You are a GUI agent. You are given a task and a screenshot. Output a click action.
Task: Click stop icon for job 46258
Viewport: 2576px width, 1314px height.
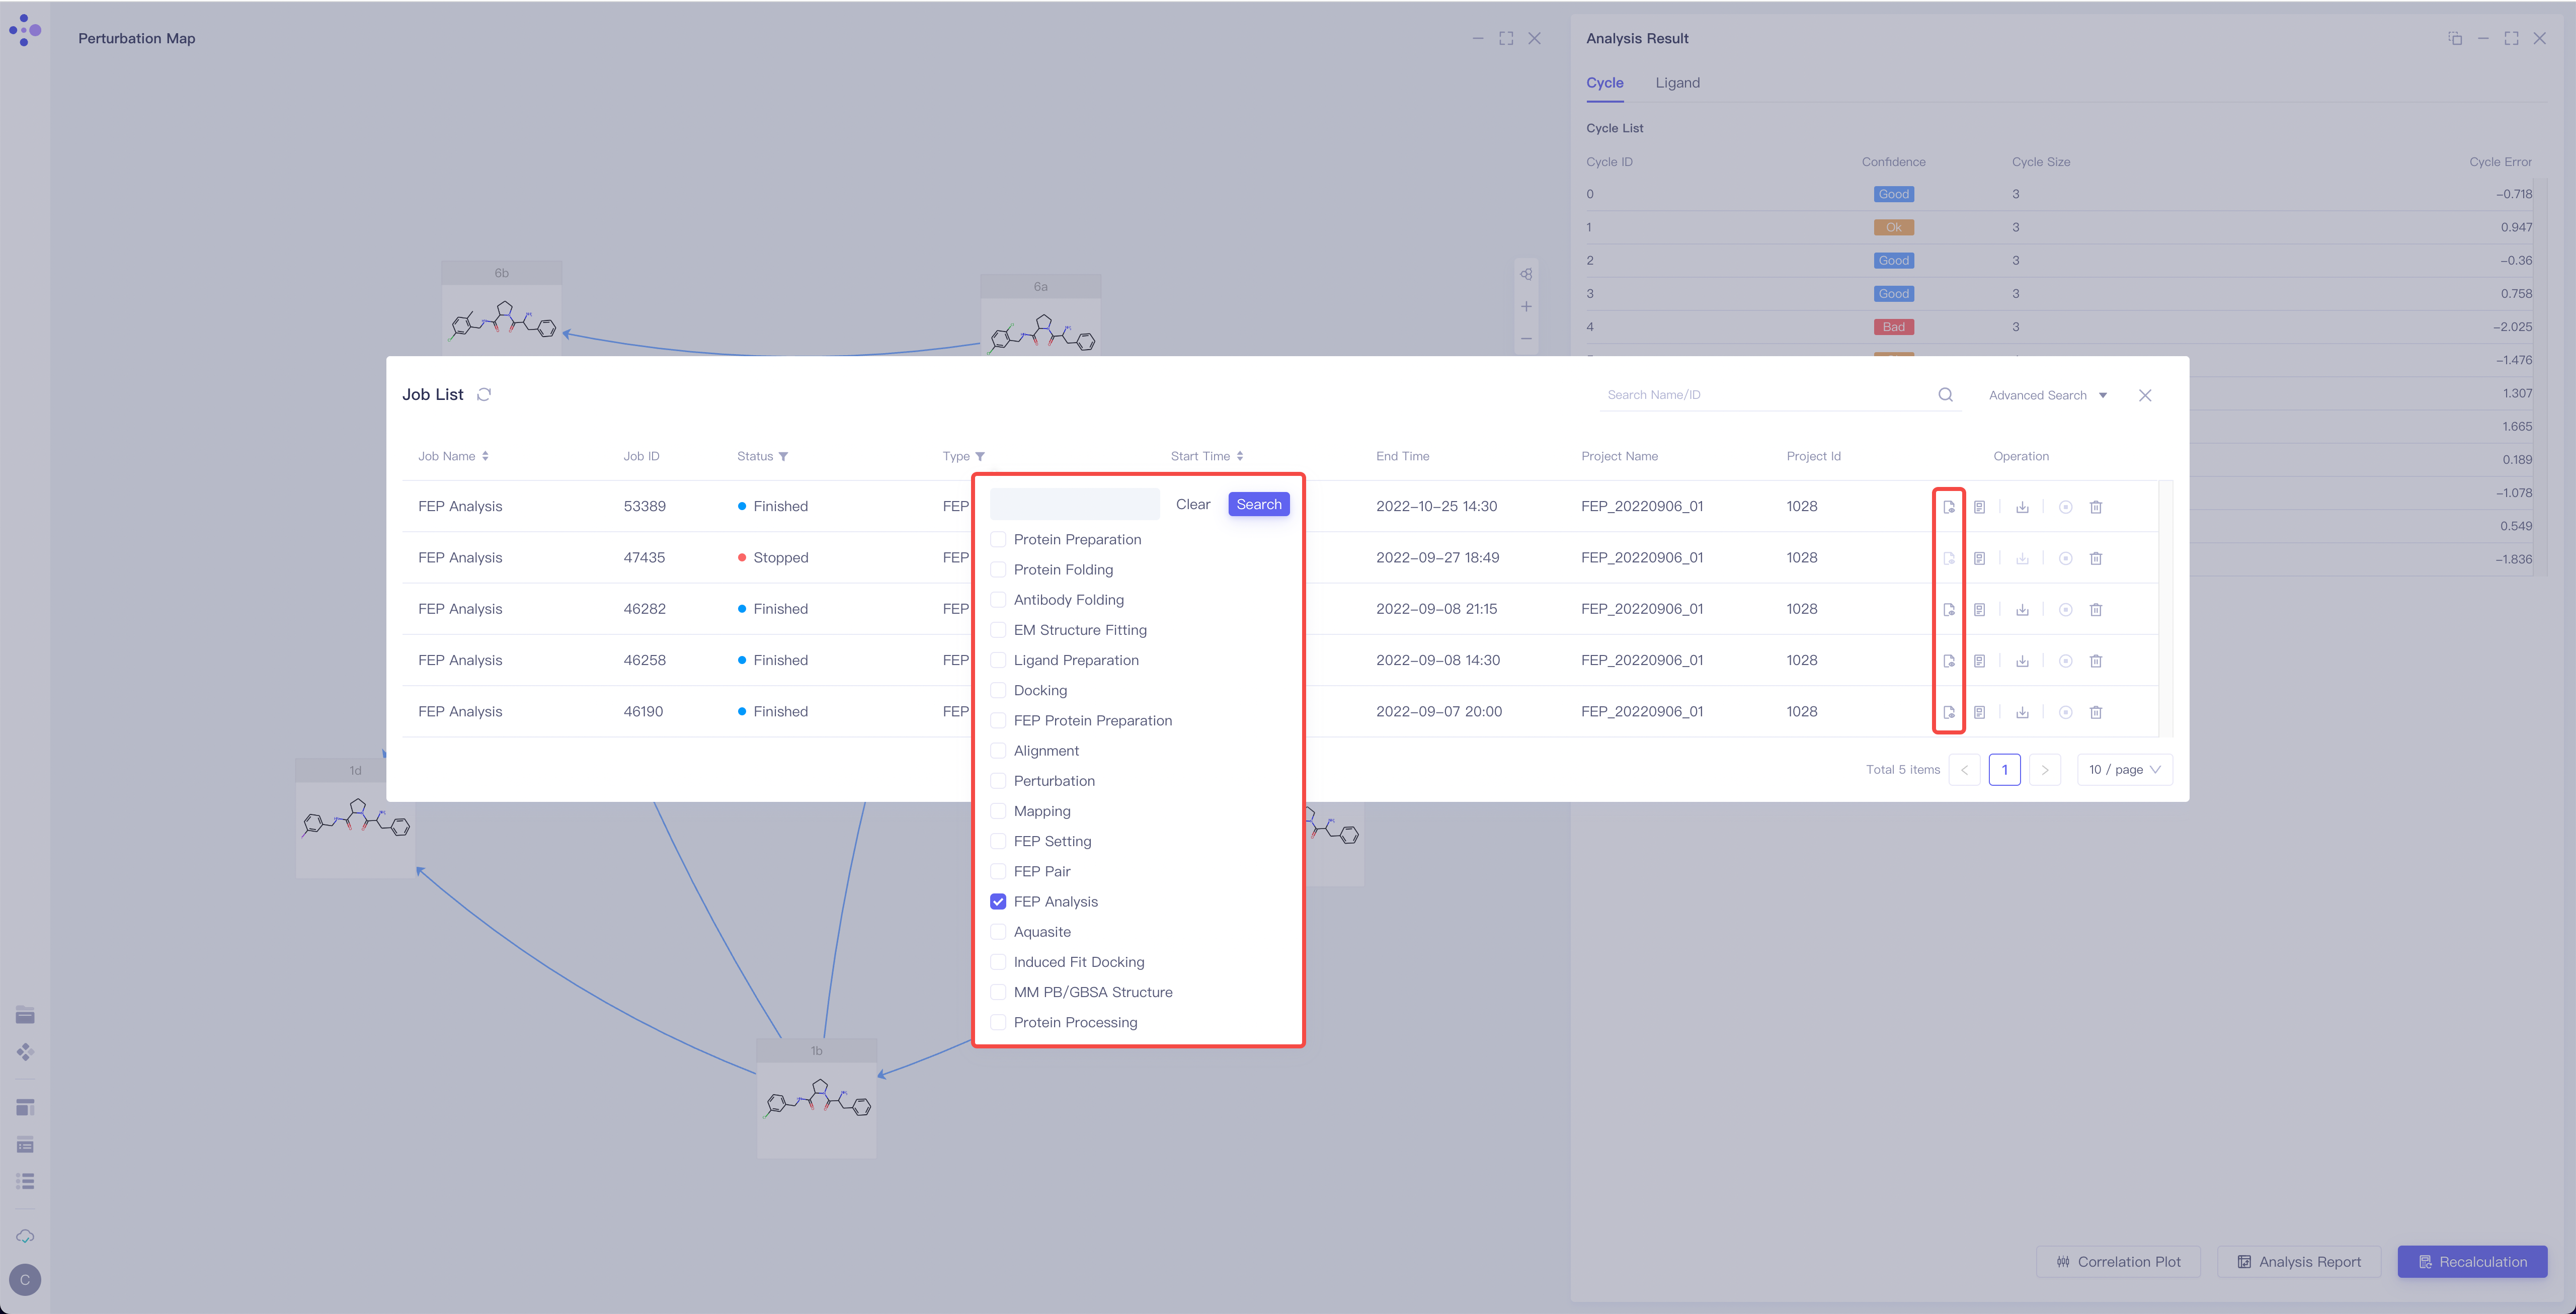[x=2065, y=661]
